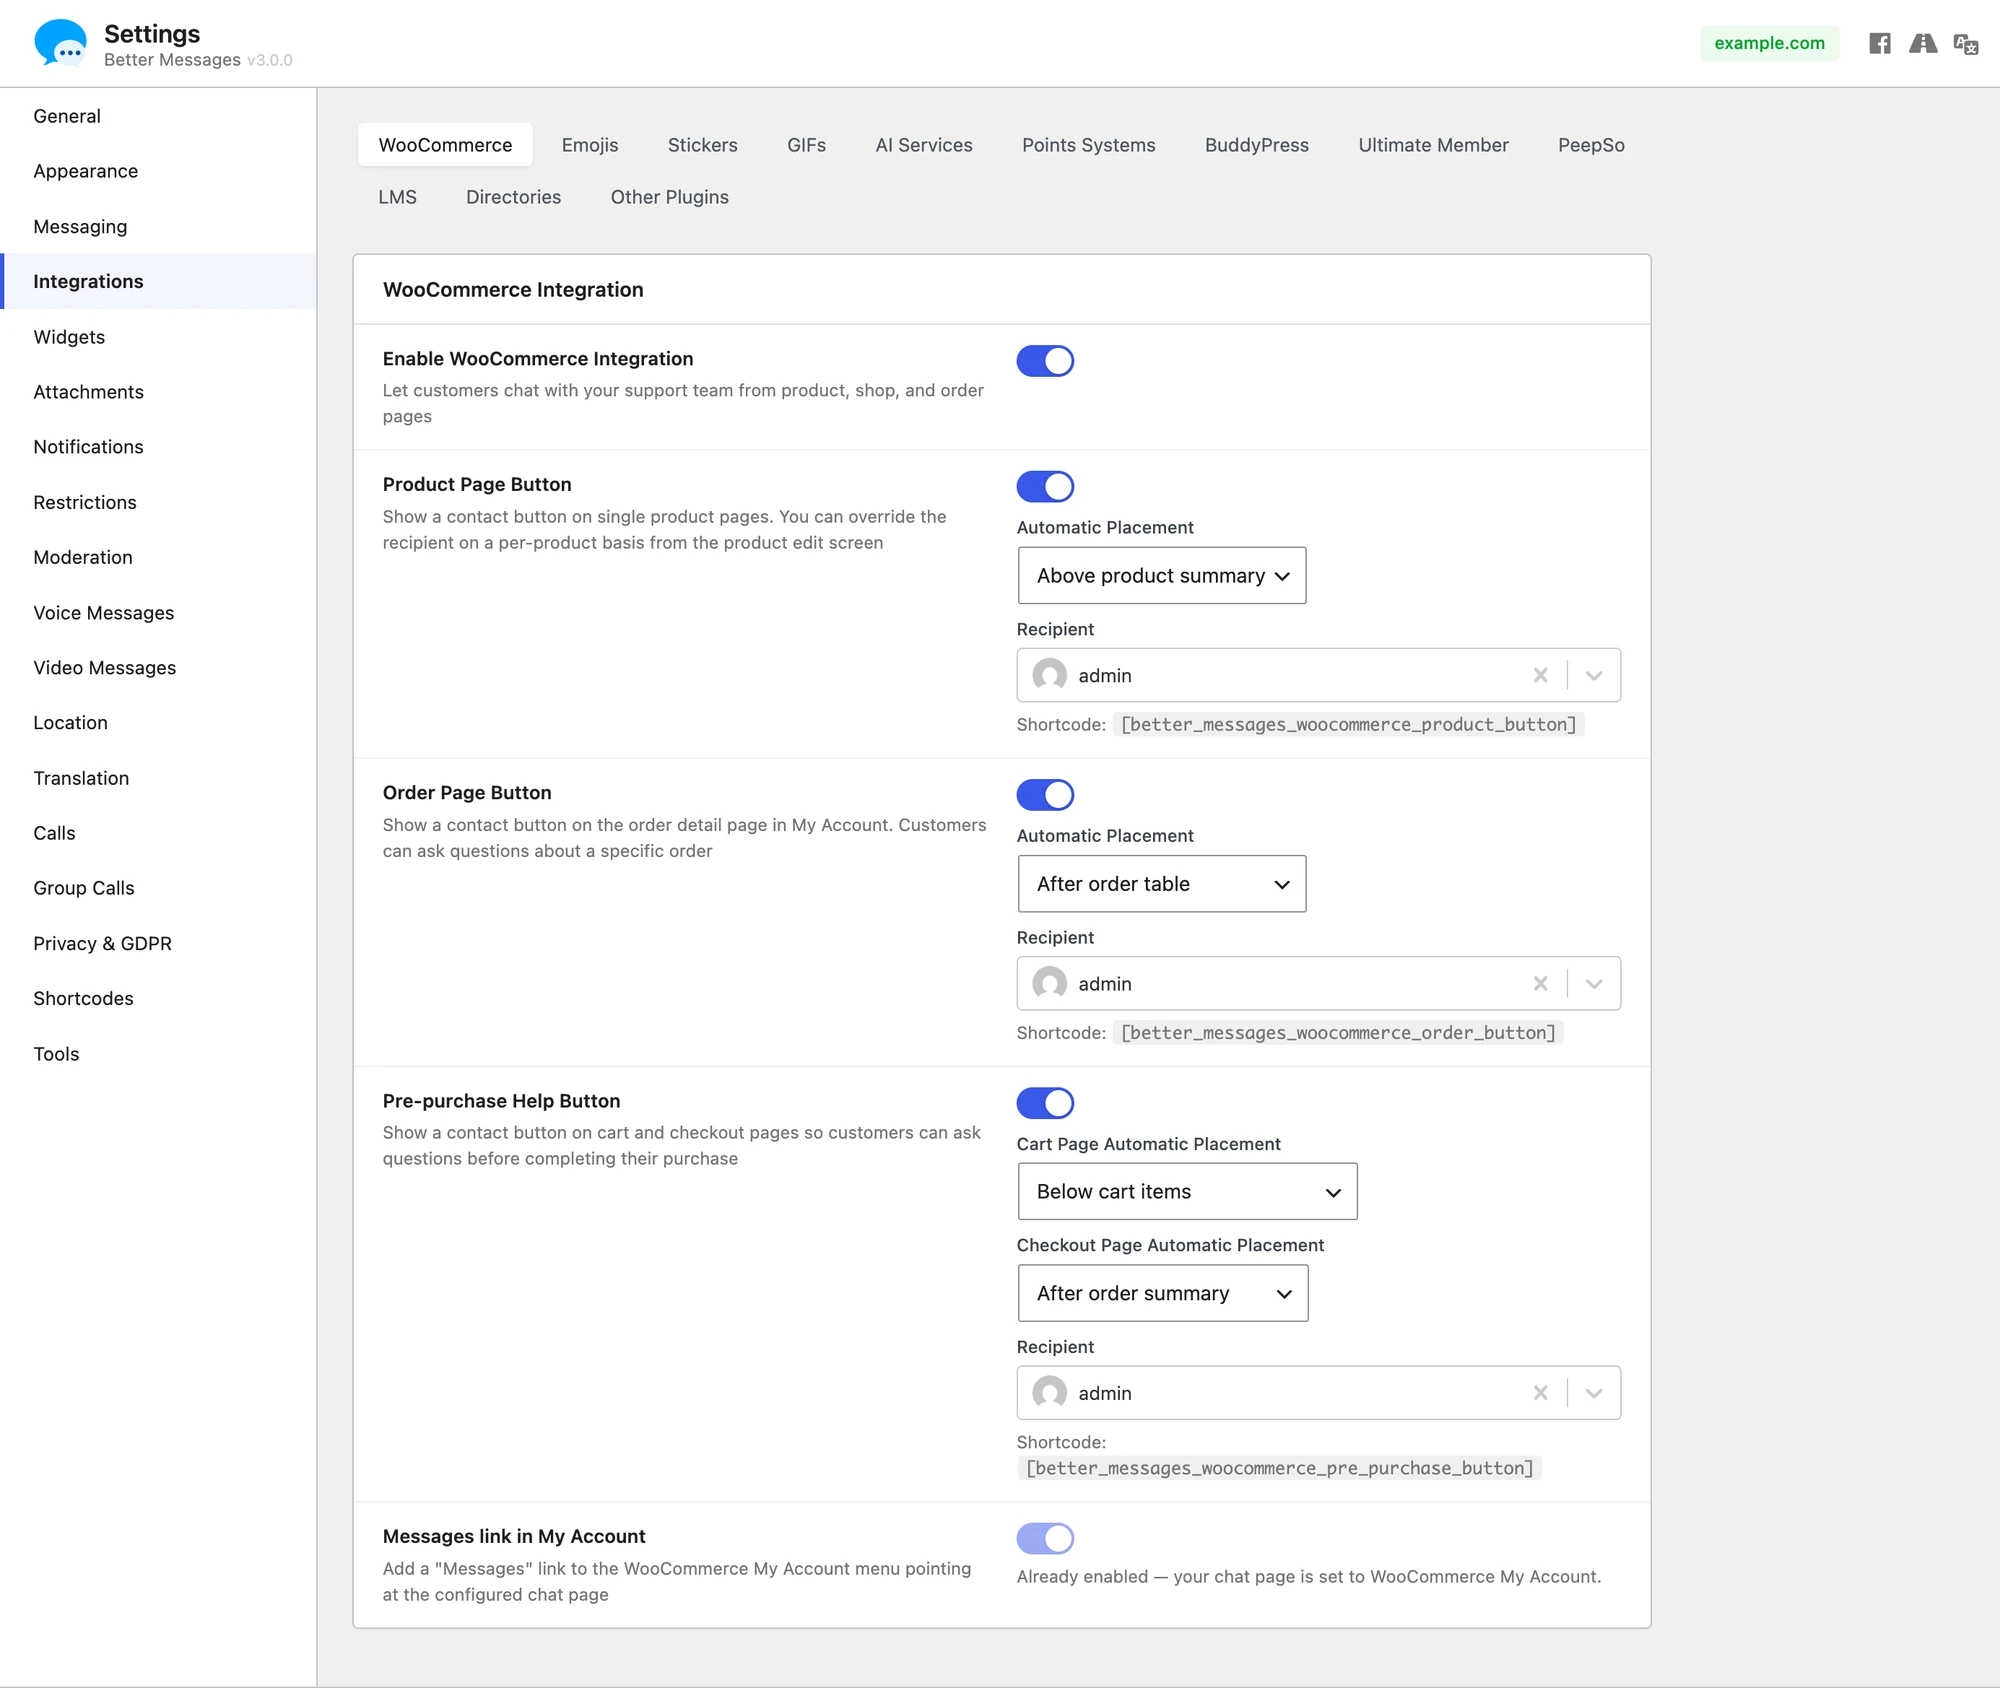
Task: Open Voice Messages in sidebar
Action: coord(158,613)
